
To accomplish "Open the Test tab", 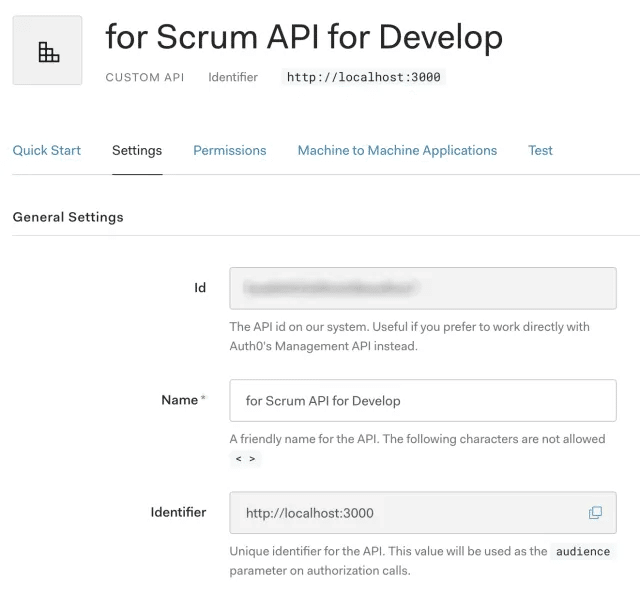I will [x=540, y=150].
